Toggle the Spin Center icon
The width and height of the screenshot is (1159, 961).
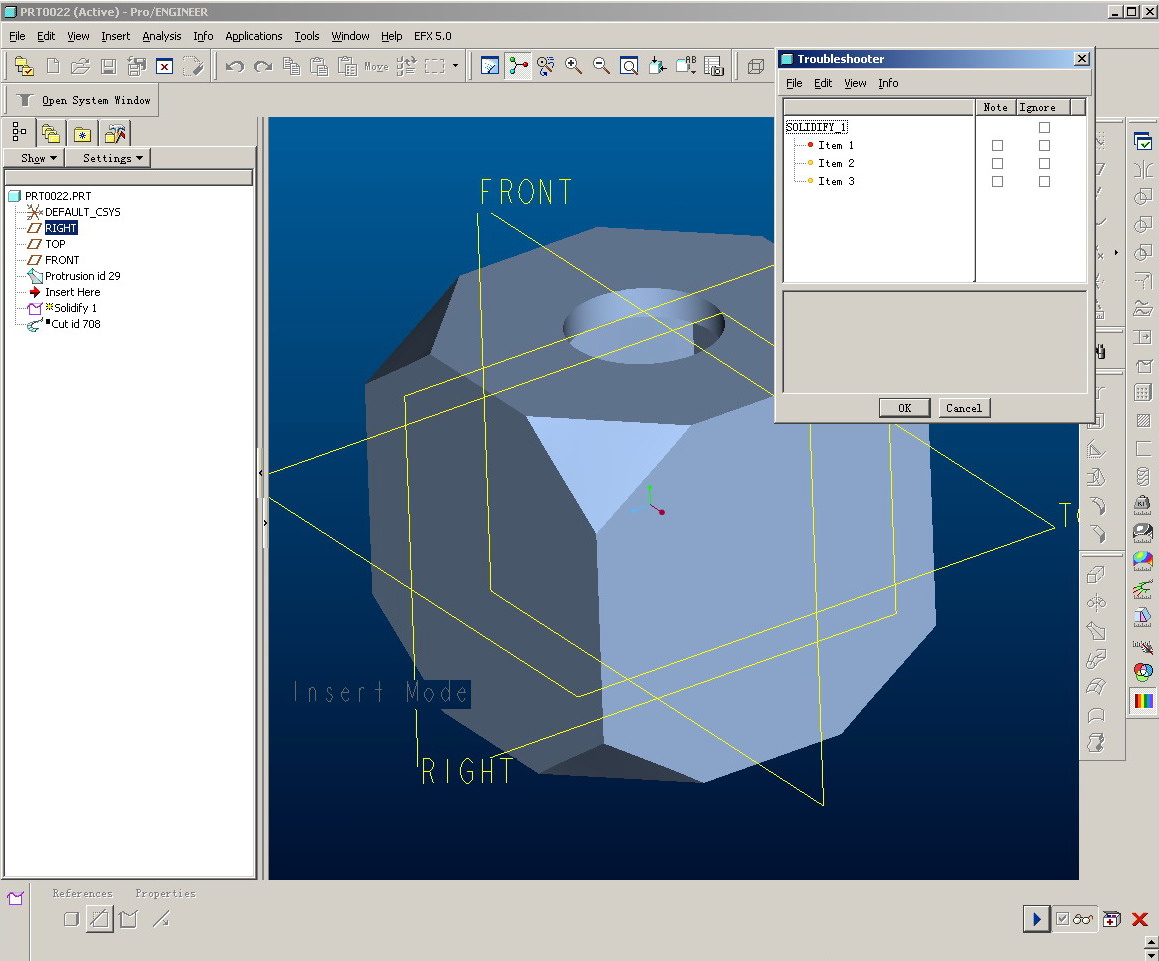[x=518, y=66]
